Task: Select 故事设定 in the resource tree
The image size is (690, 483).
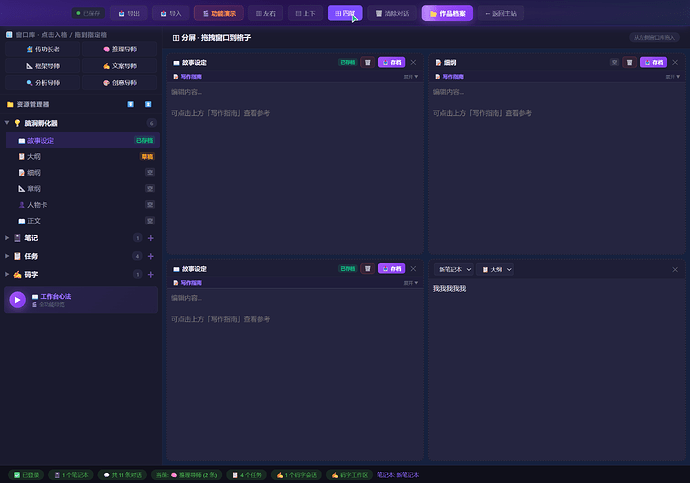Action: [x=83, y=140]
